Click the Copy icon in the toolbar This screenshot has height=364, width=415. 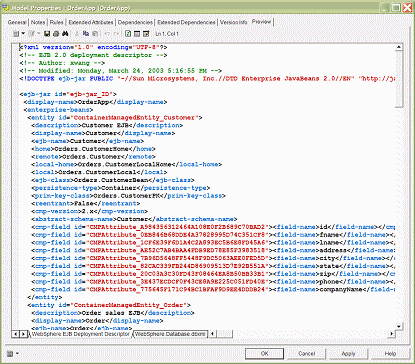[86, 34]
